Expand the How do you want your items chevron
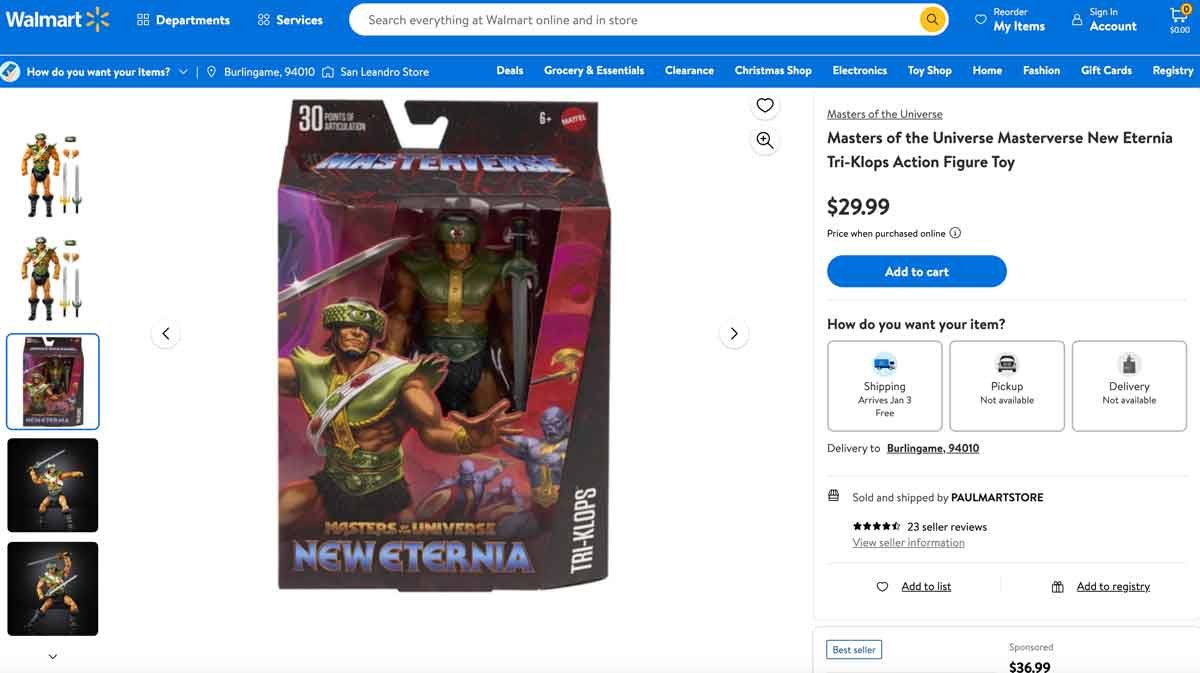The image size is (1200, 673). 185,71
